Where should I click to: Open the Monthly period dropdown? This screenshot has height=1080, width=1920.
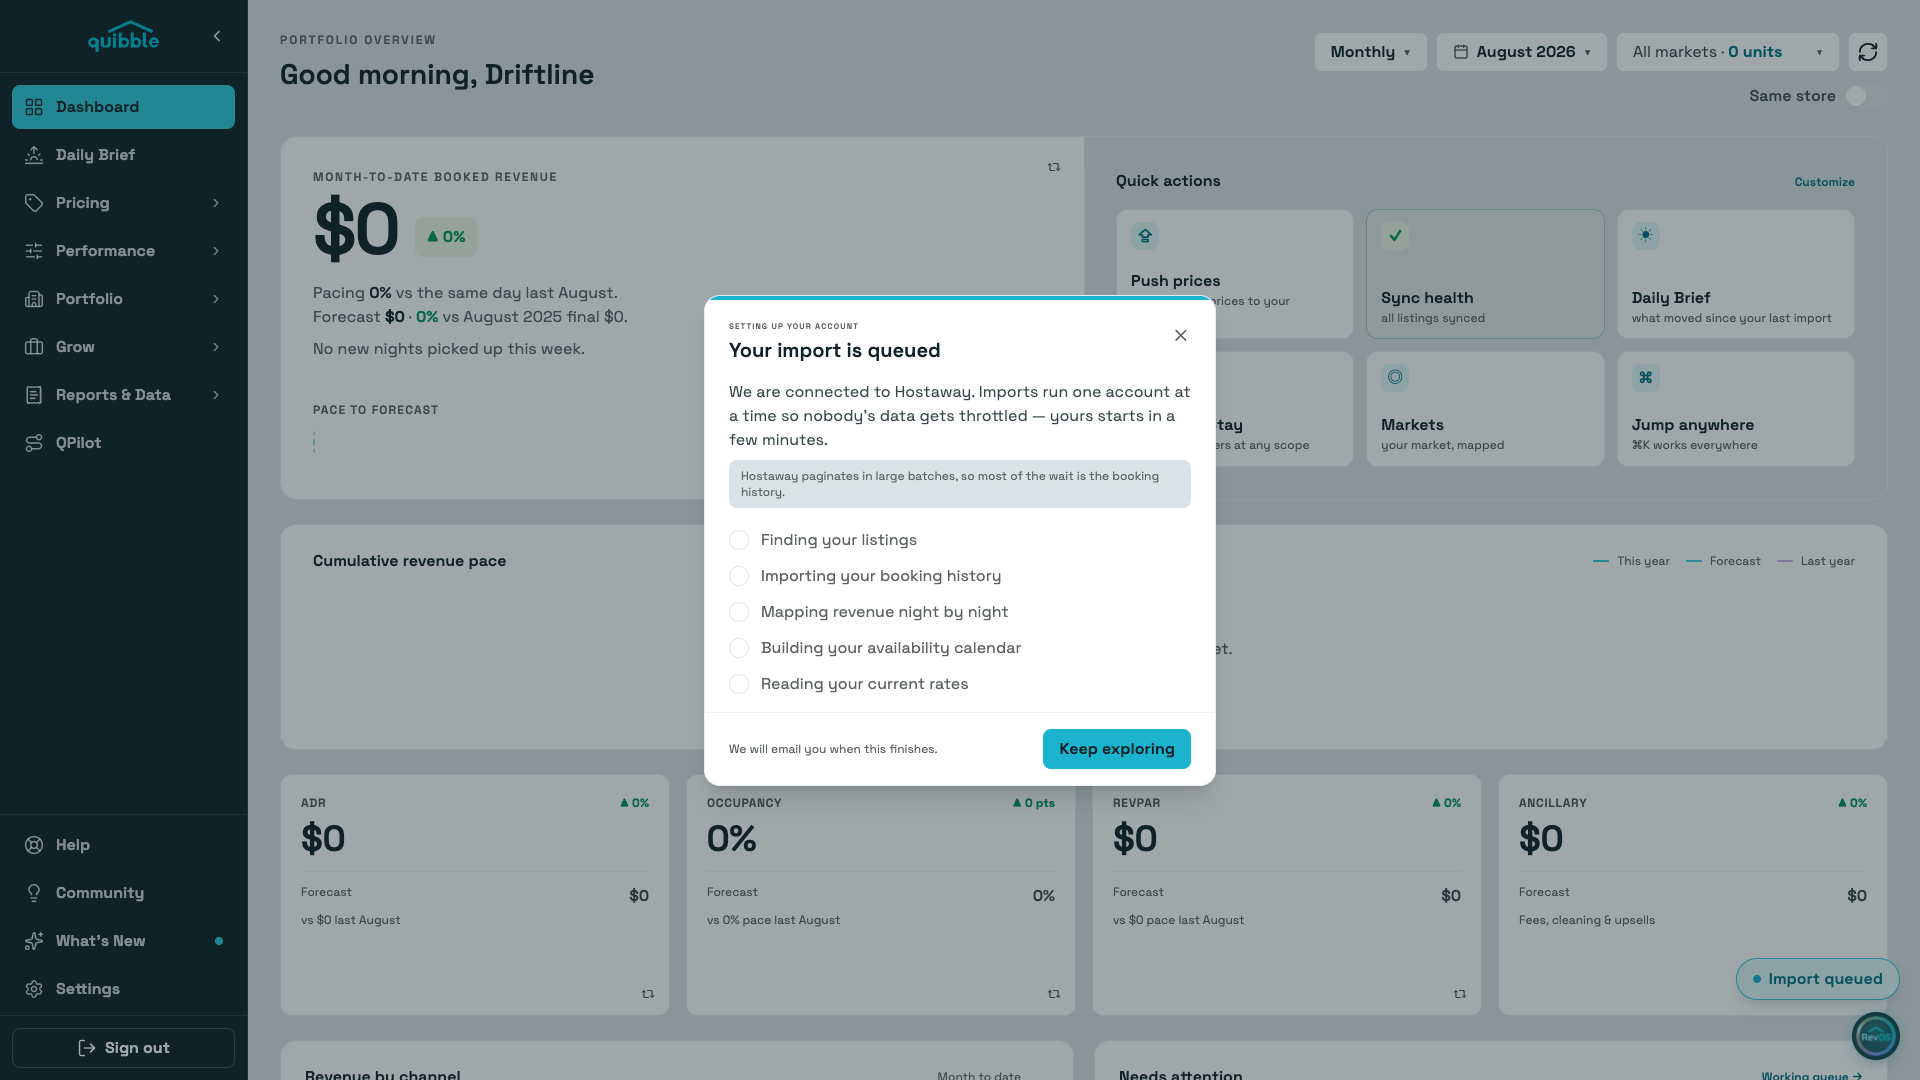1370,52
